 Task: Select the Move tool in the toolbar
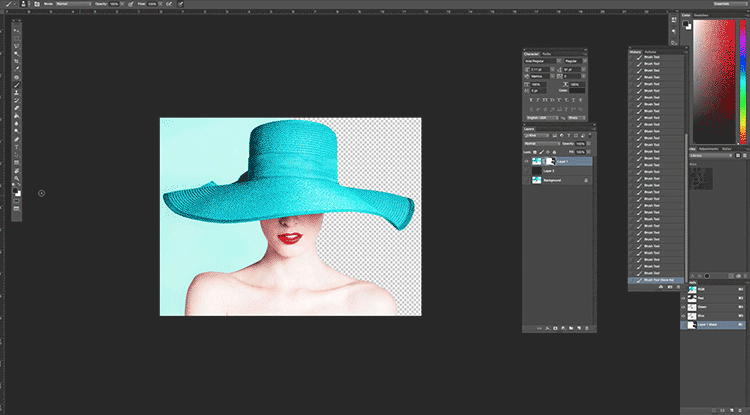17,29
